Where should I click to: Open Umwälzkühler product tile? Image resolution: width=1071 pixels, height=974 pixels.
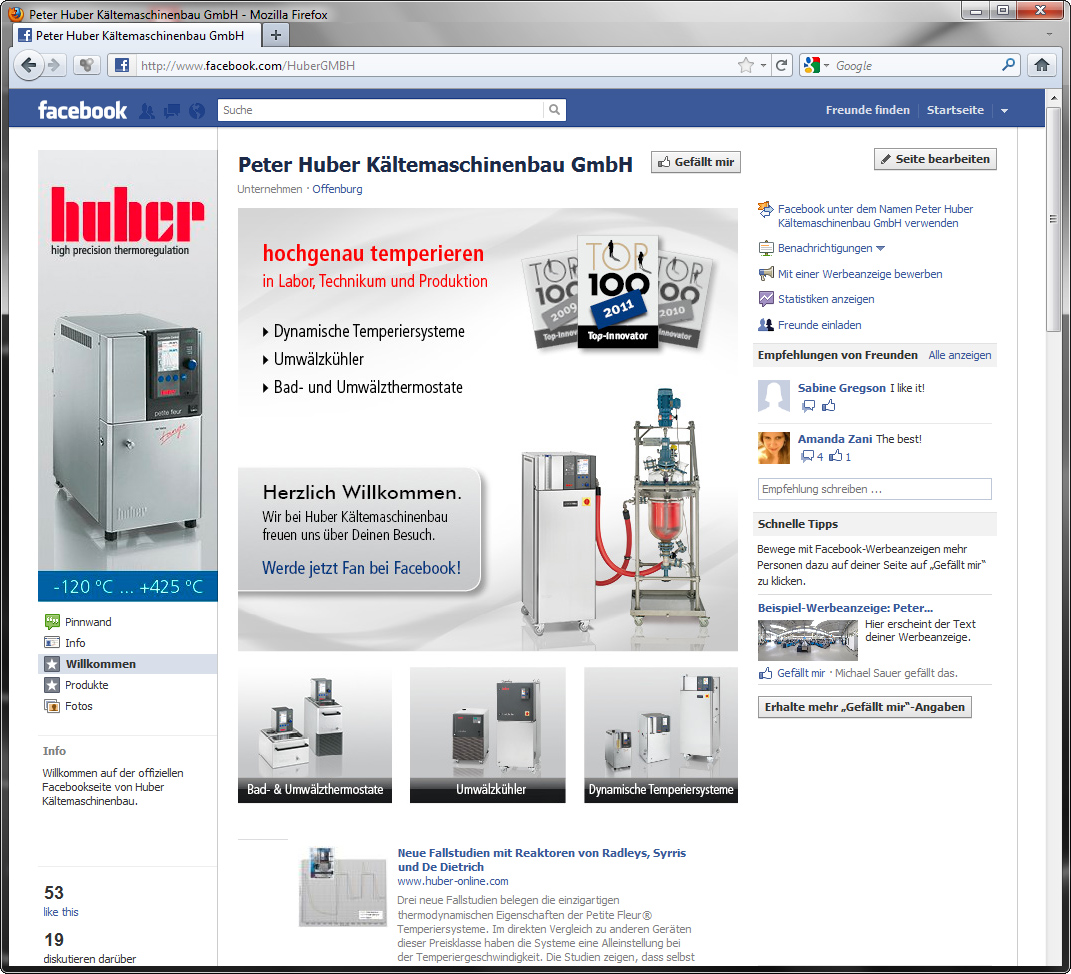click(x=488, y=735)
